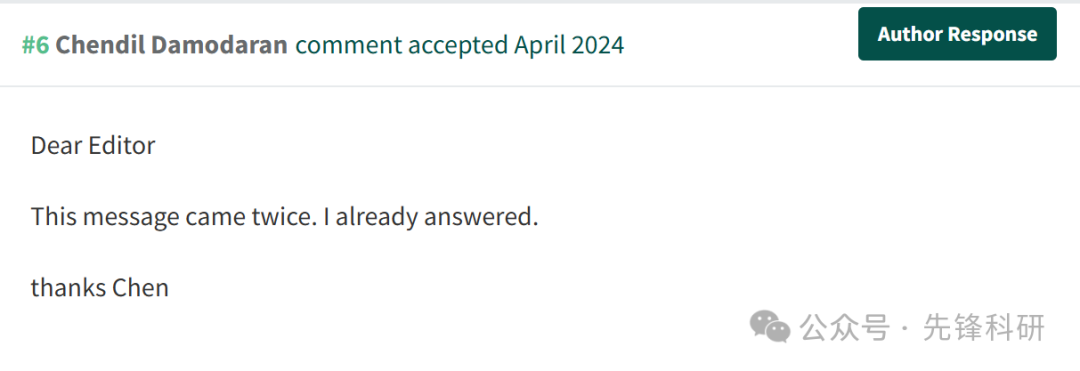This screenshot has height=371, width=1080.
Task: Click the 公众号 watermark text
Action: 845,327
